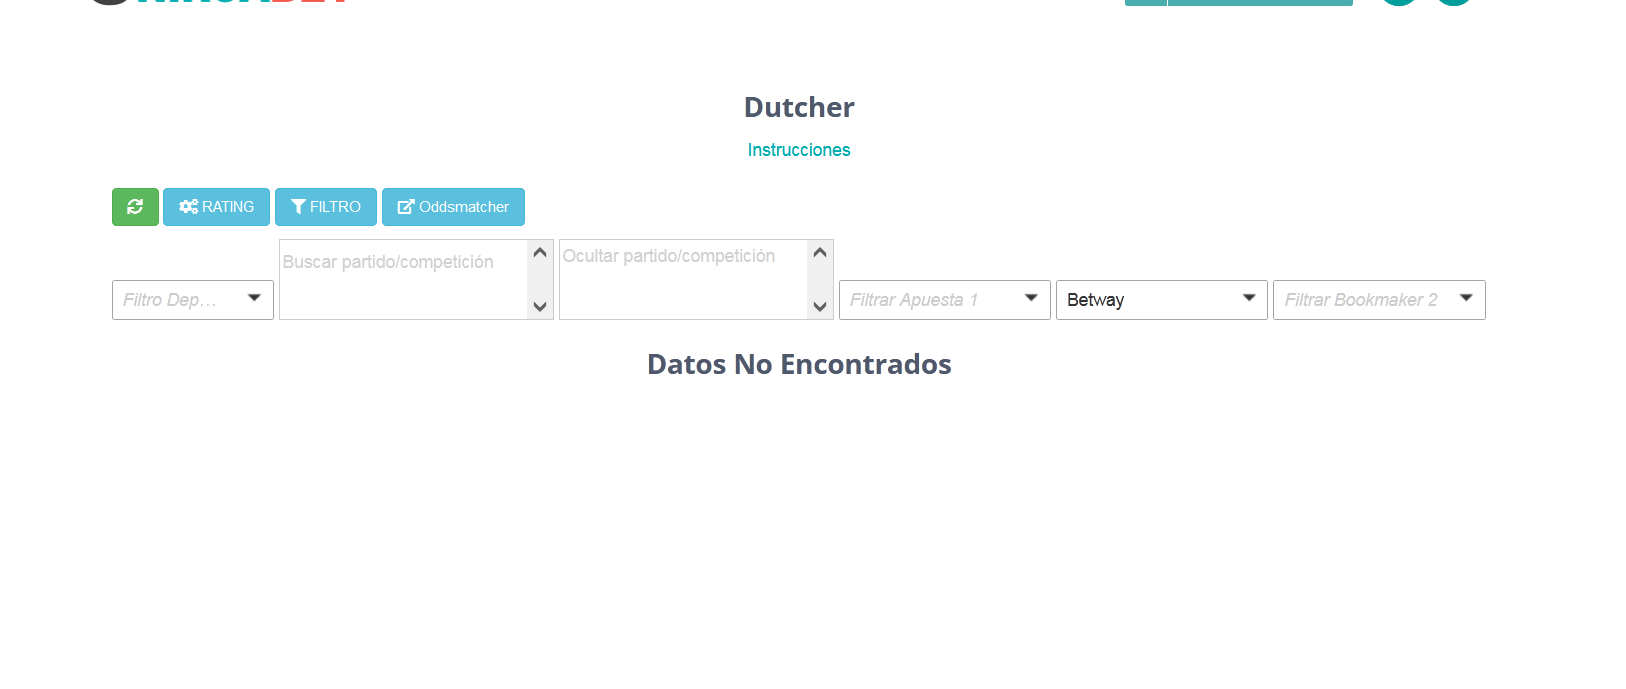Open the FILTRO filter button
1626x689 pixels.
coord(326,207)
